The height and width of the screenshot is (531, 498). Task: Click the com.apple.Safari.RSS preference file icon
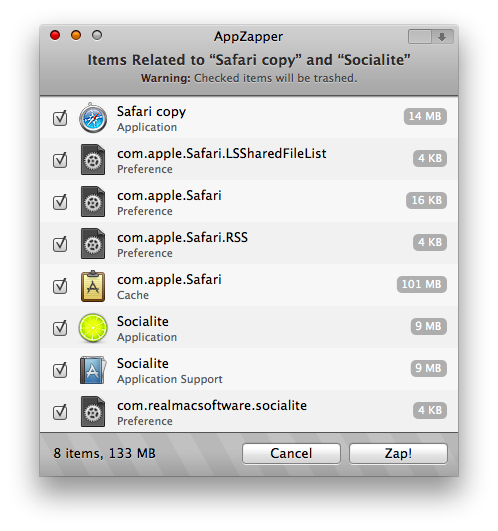point(93,243)
